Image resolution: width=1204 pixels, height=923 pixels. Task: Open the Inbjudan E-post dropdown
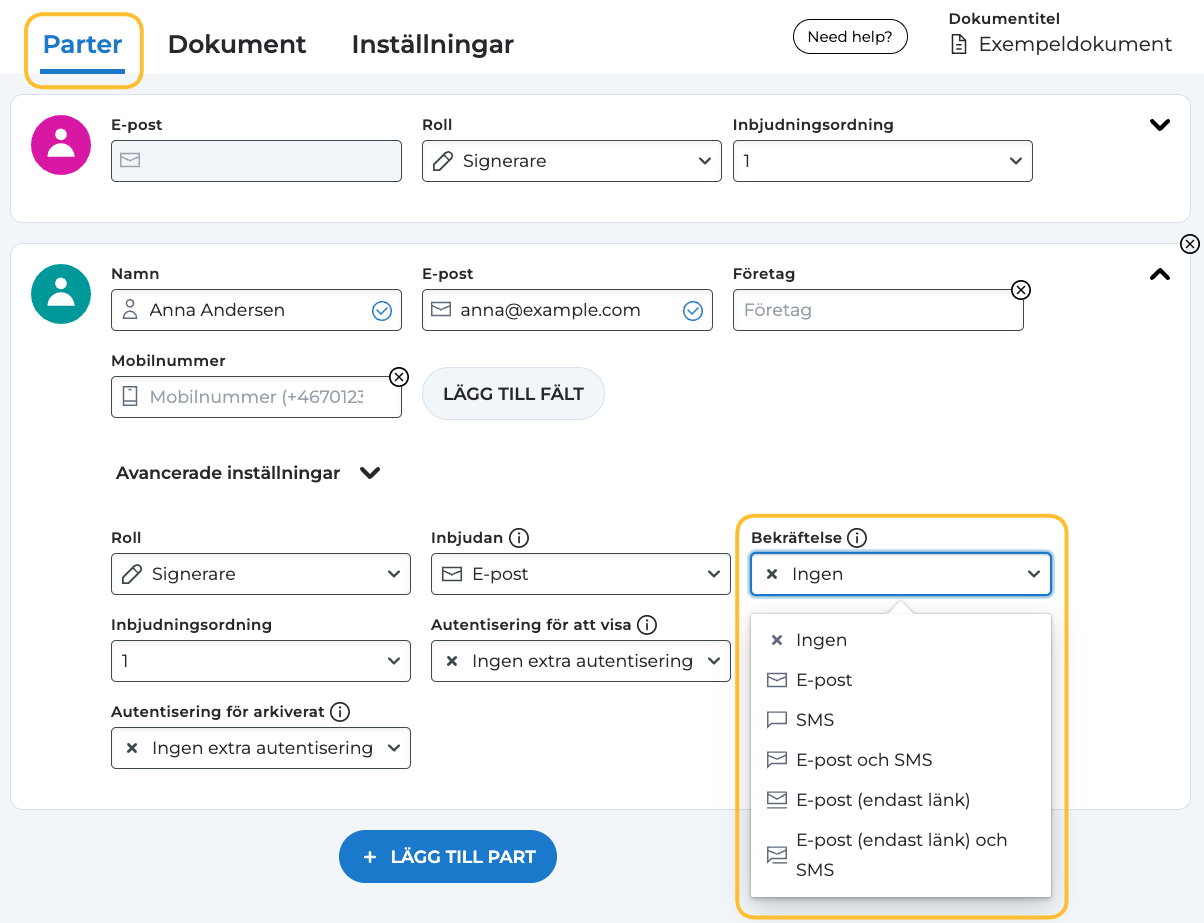[x=580, y=574]
